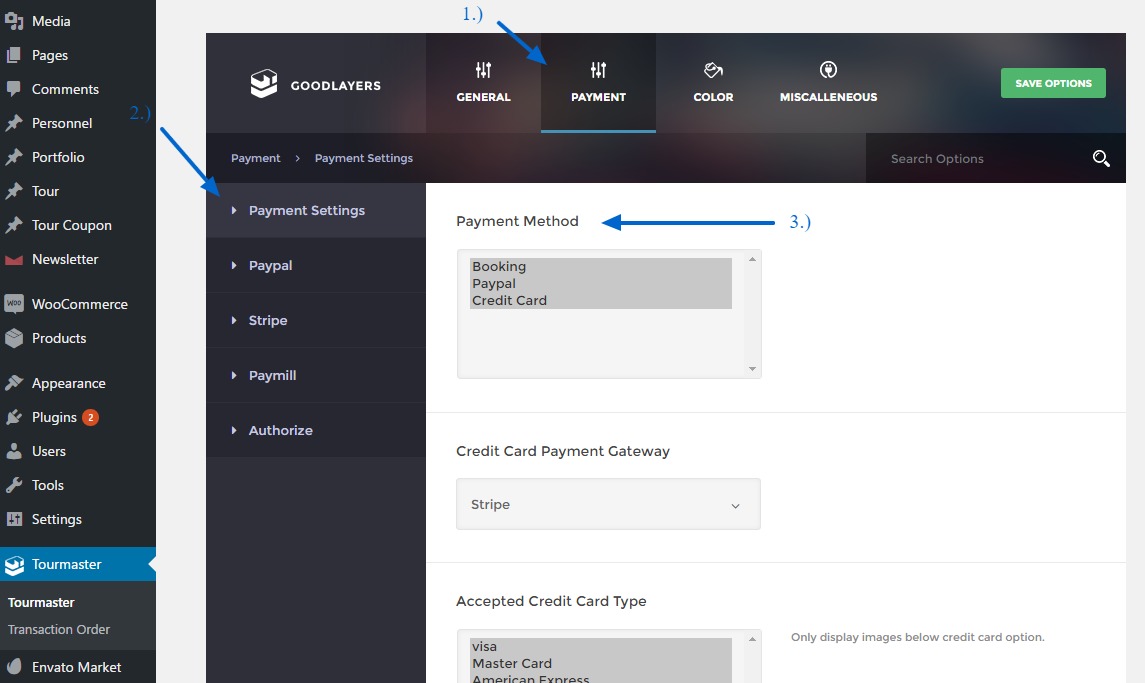Select Master Card in accepted card types
The width and height of the screenshot is (1145, 683).
[512, 664]
